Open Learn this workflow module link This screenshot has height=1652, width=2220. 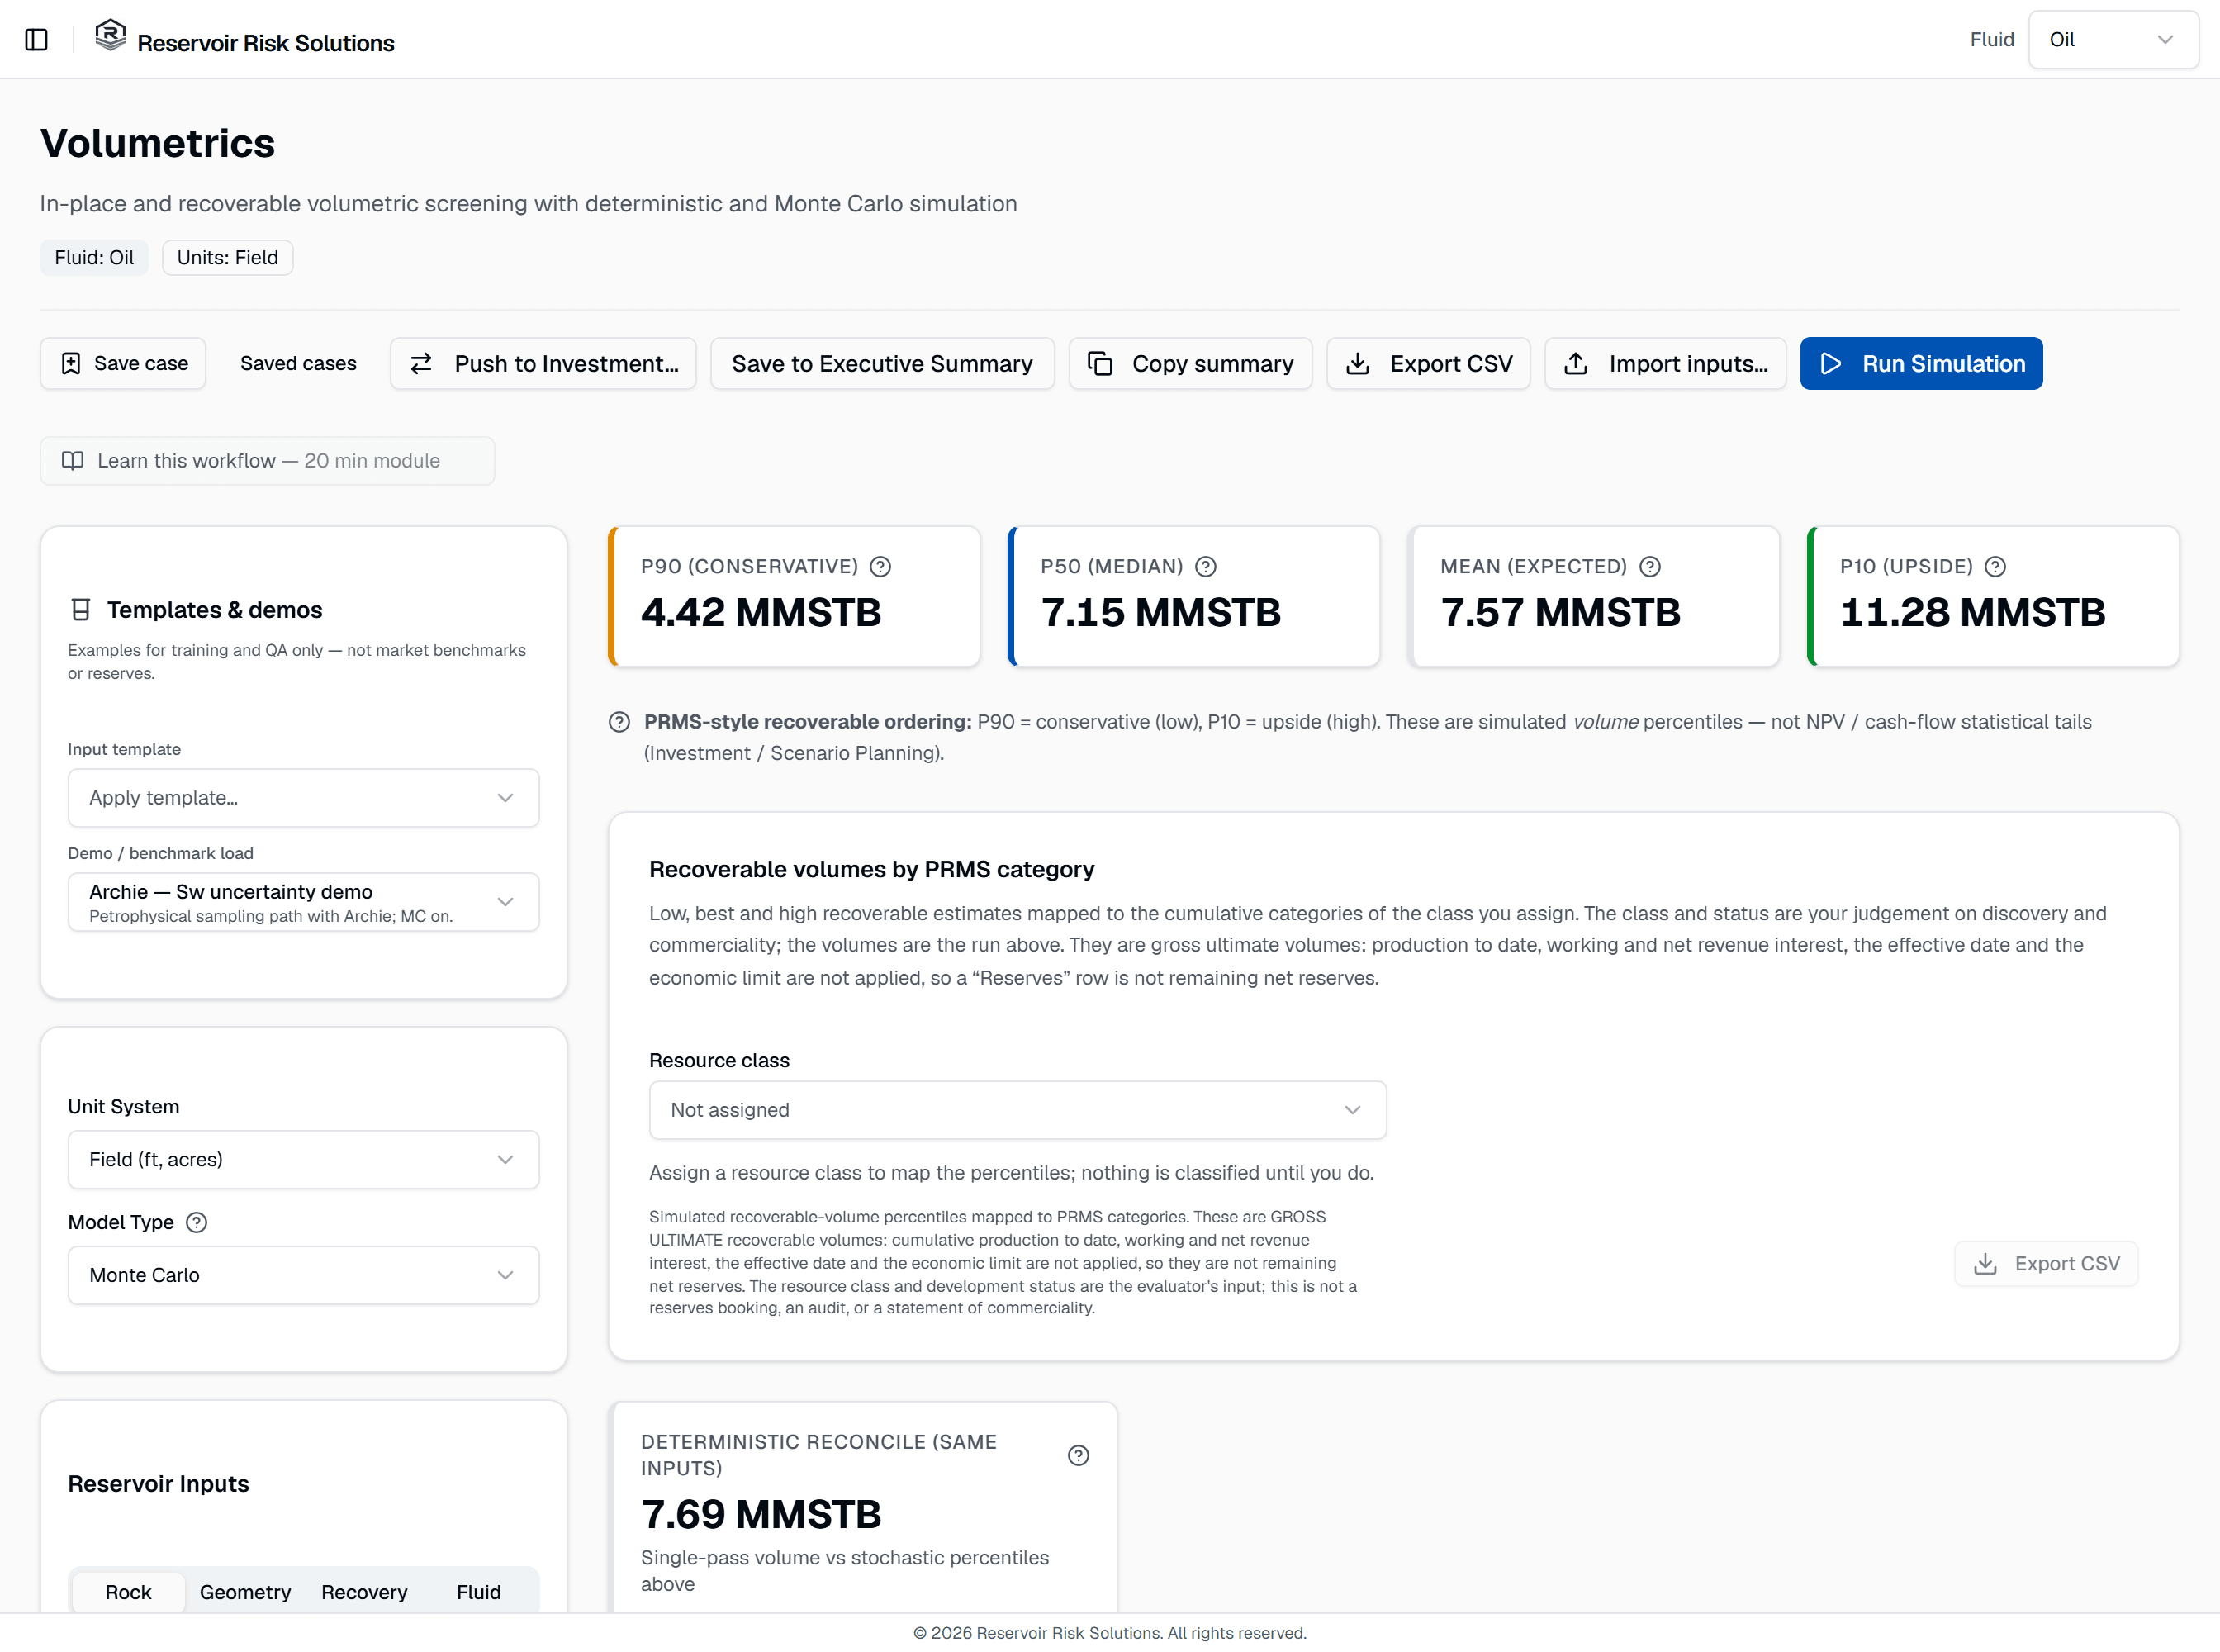267,461
